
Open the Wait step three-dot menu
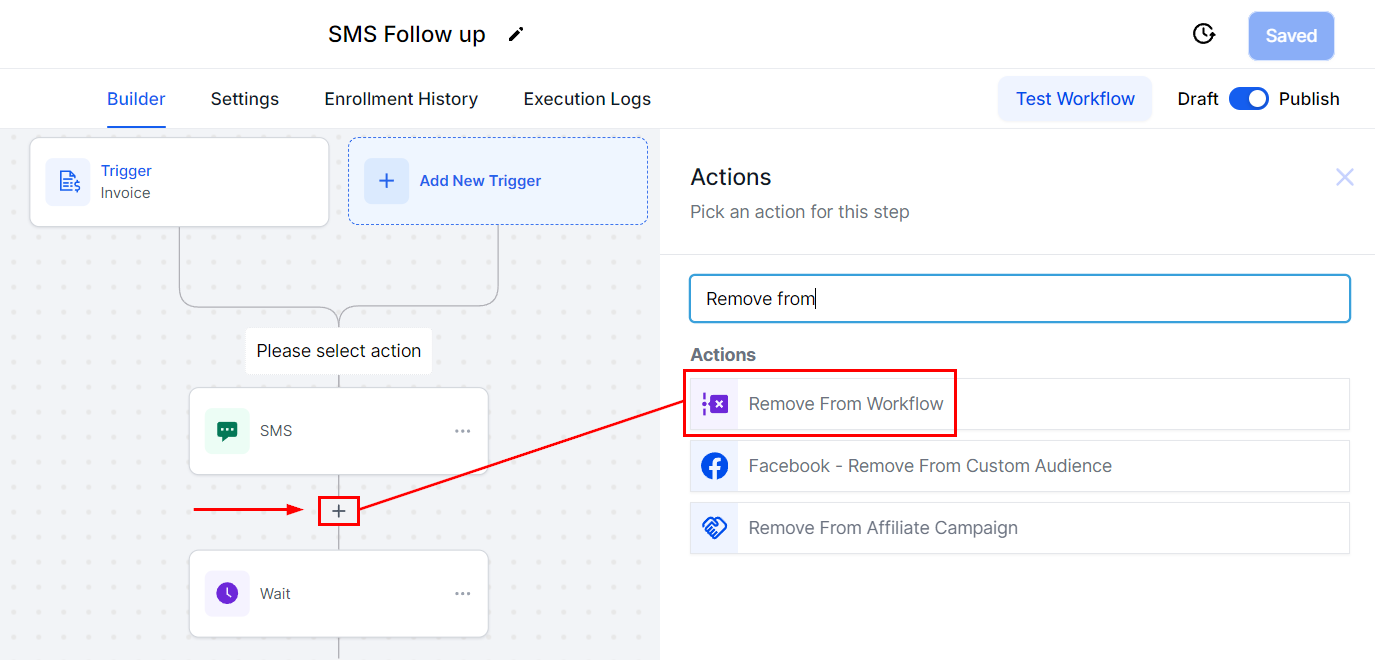click(x=462, y=594)
